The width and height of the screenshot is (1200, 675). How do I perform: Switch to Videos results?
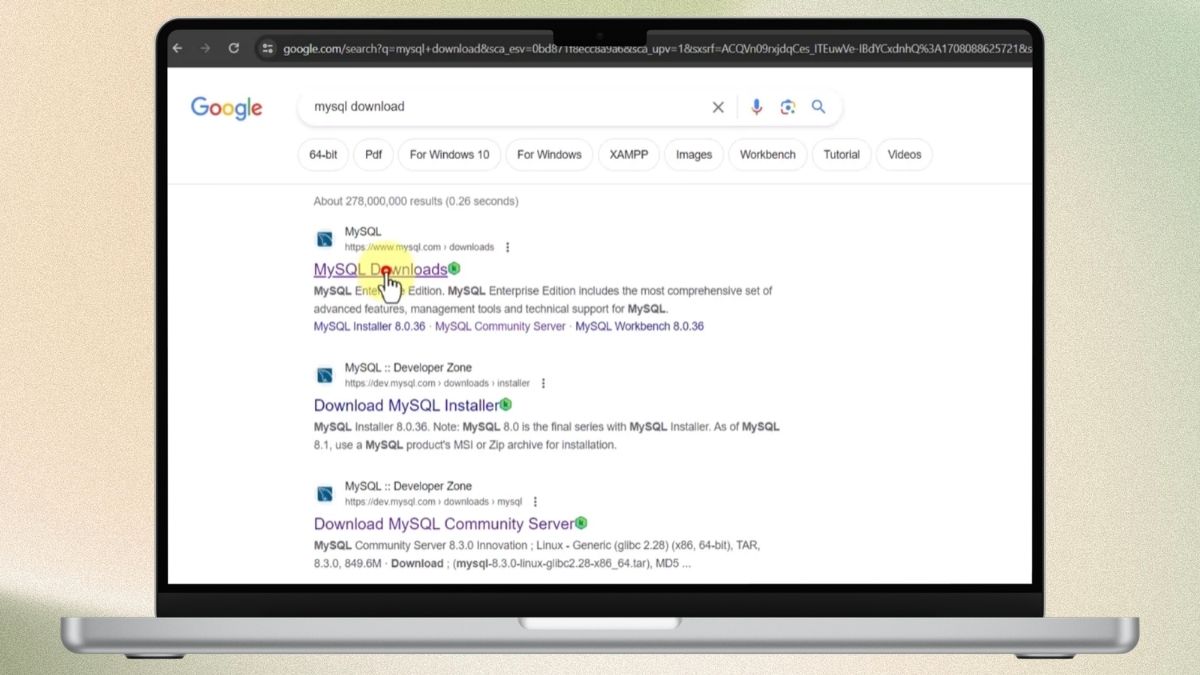905,155
